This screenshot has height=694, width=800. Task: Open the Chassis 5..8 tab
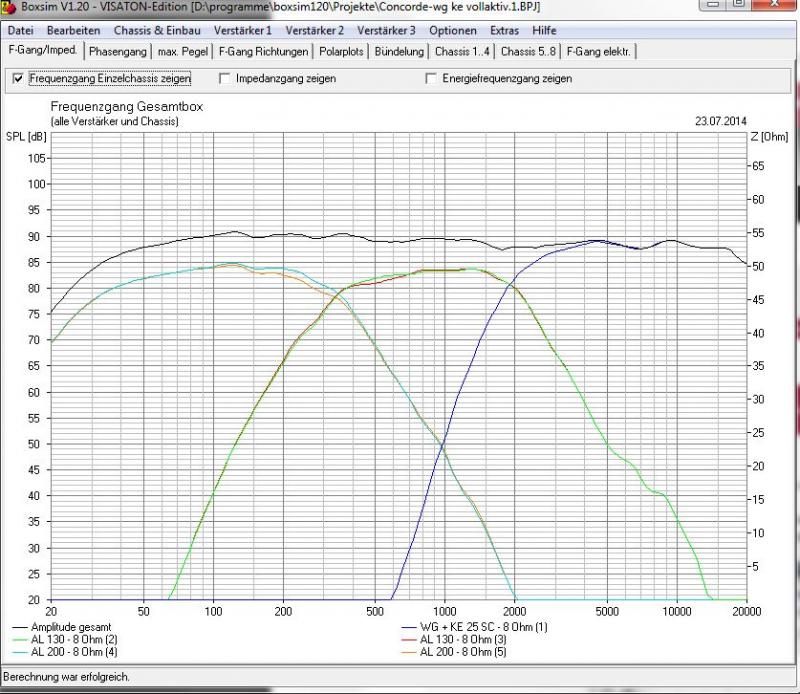pos(528,51)
